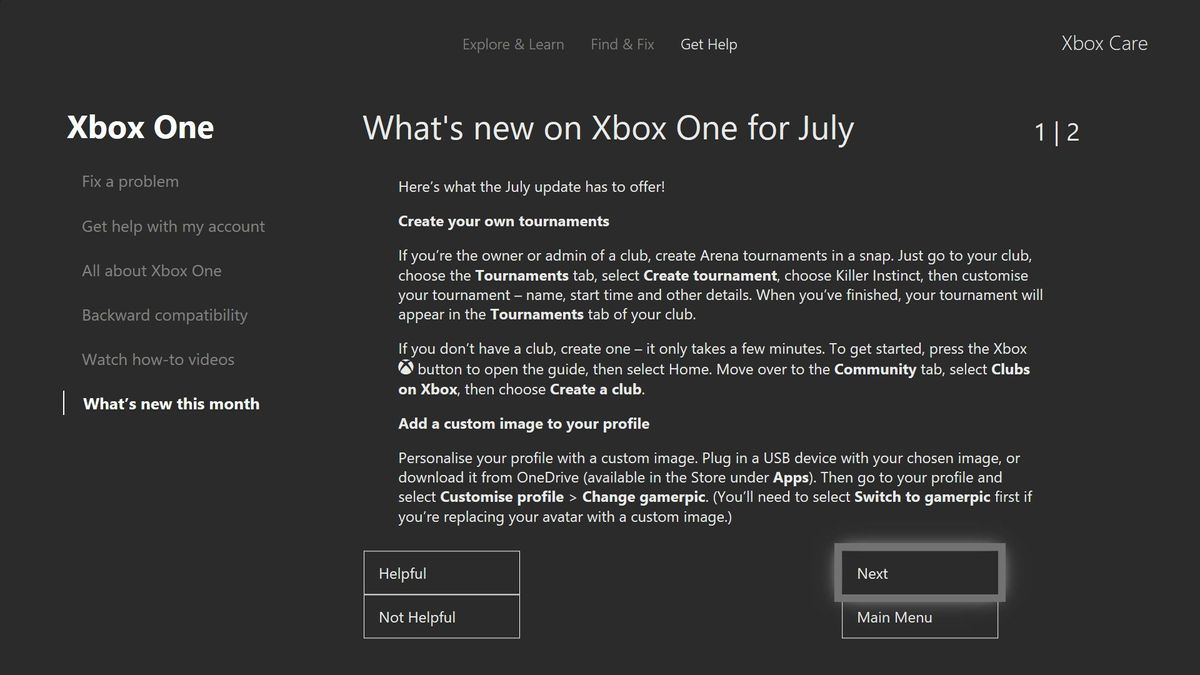Open the Explore & Learn section

[x=513, y=44]
